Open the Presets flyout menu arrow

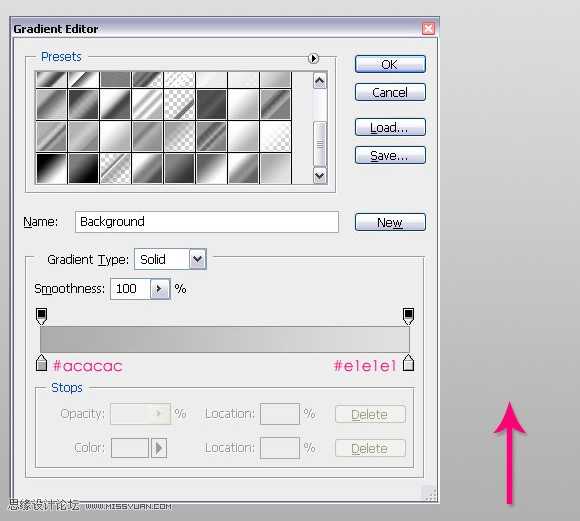point(313,58)
